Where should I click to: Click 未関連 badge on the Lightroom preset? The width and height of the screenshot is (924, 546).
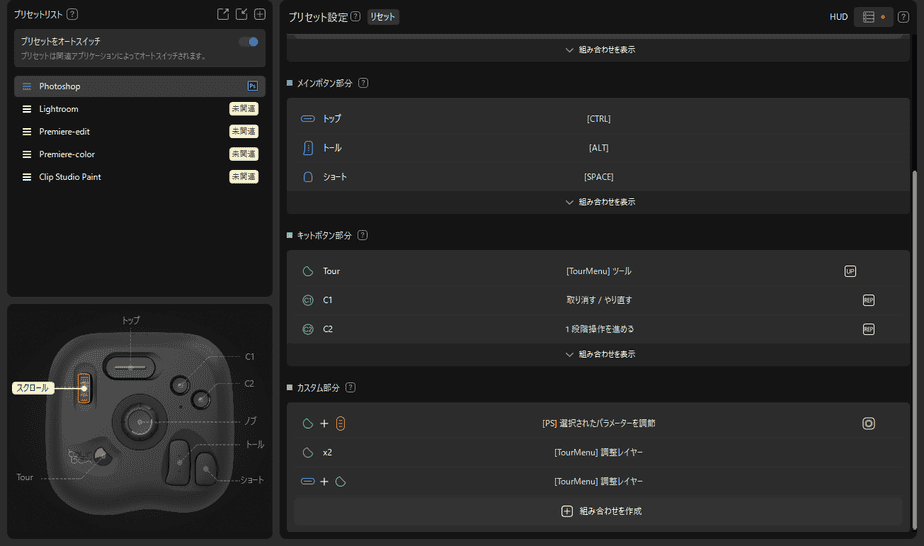pos(243,109)
